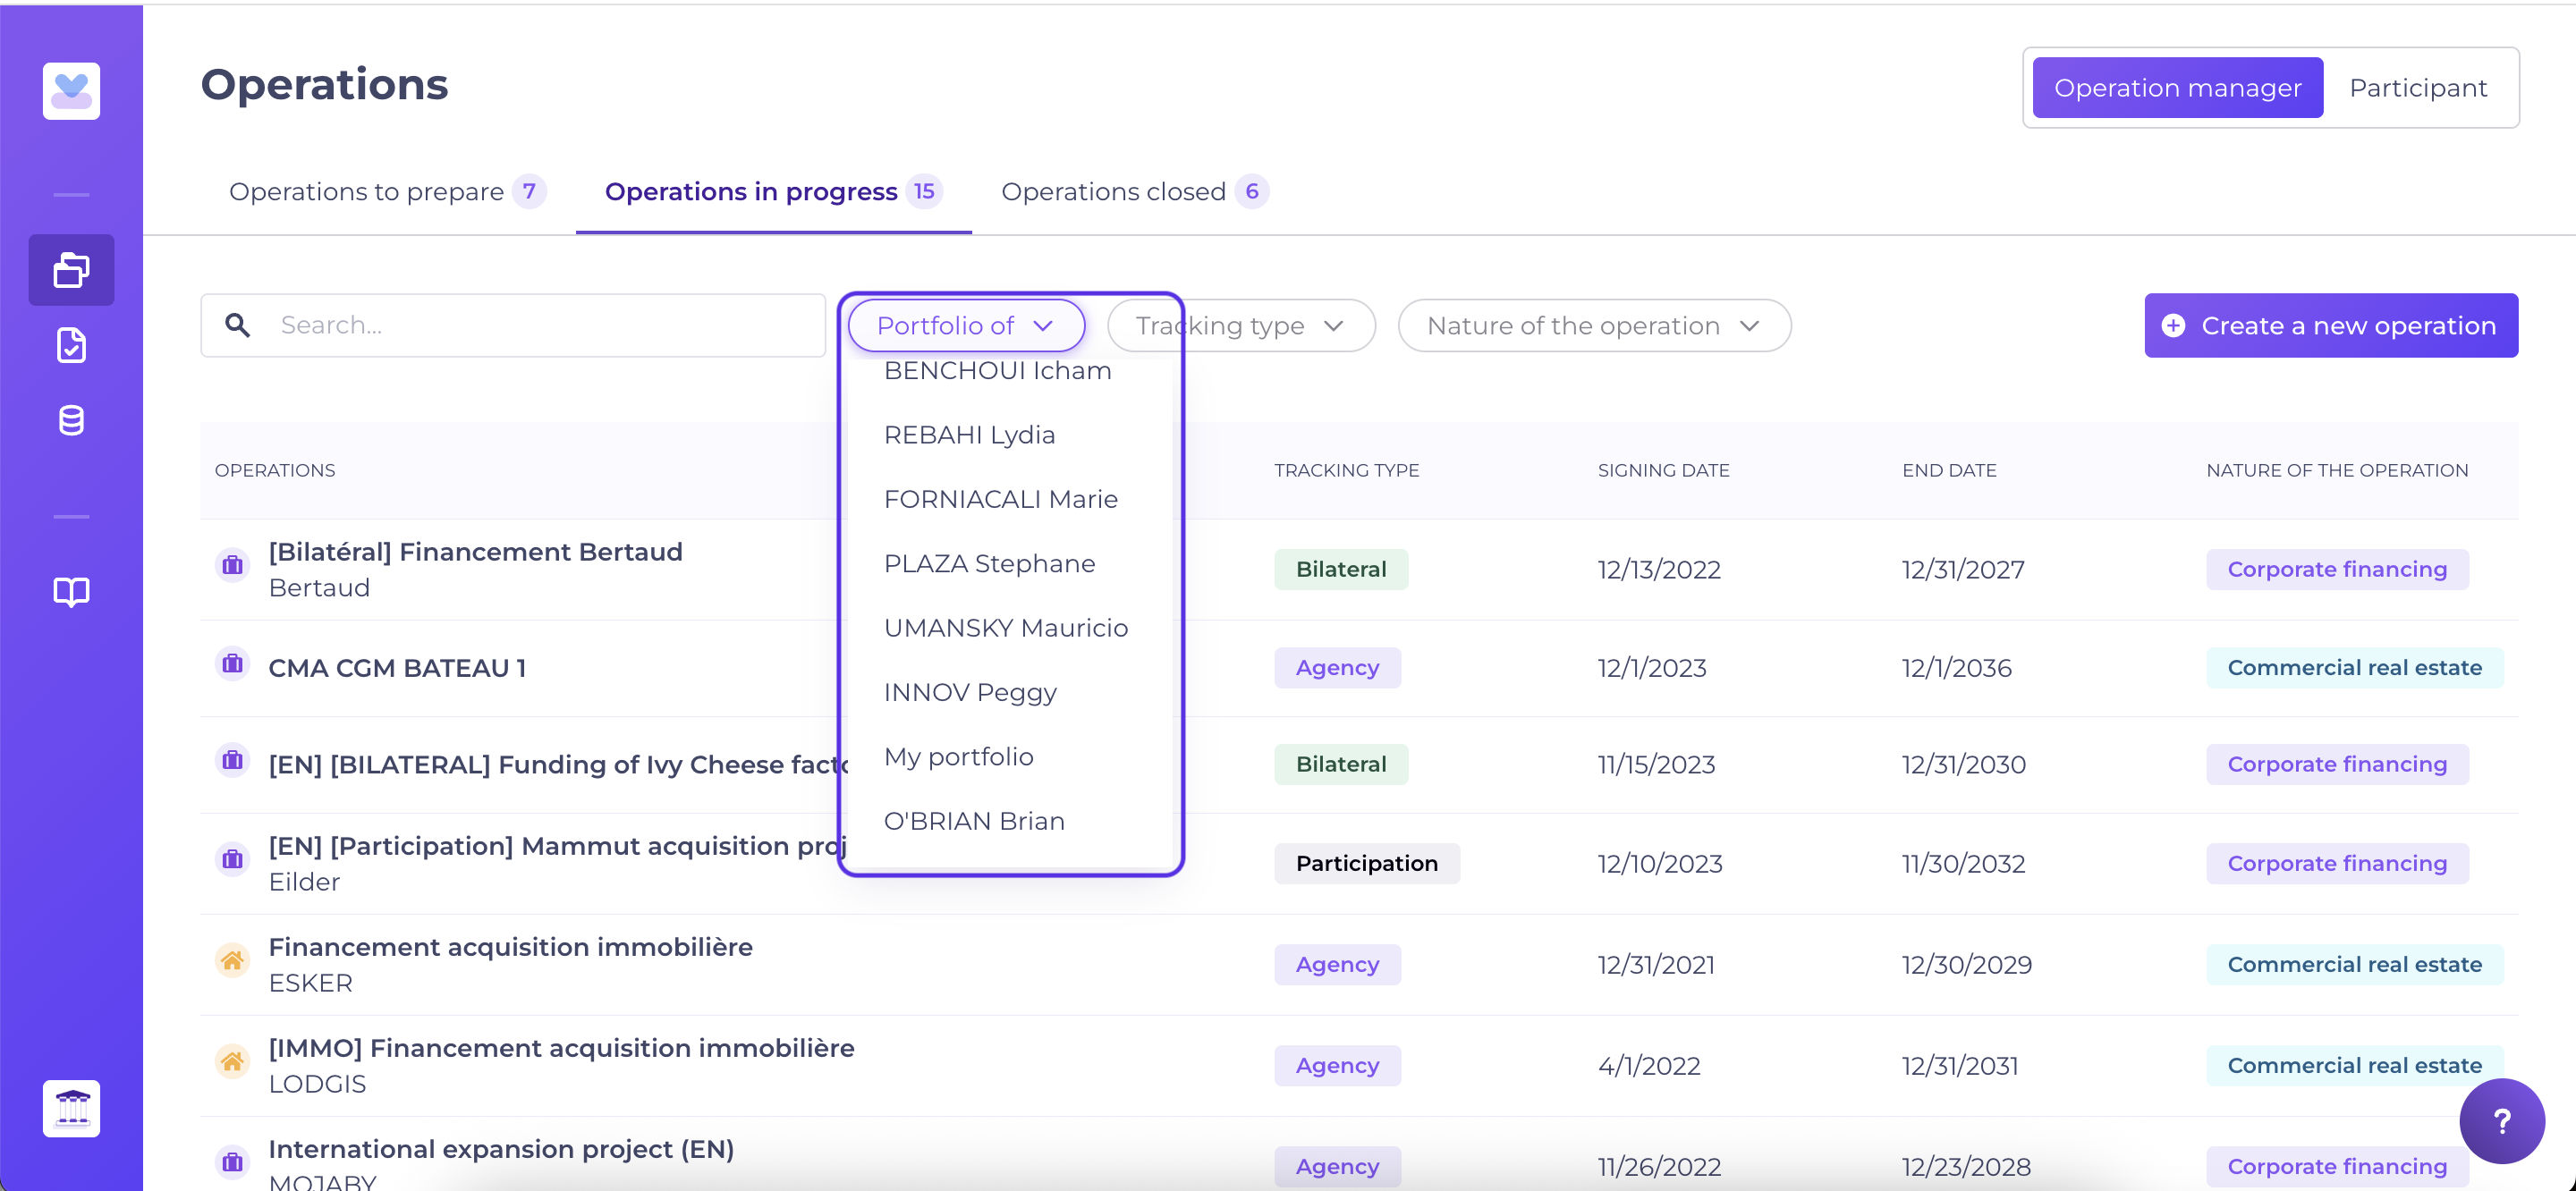Image resolution: width=2576 pixels, height=1191 pixels.
Task: Go to Operations to prepare tab
Action: click(387, 191)
